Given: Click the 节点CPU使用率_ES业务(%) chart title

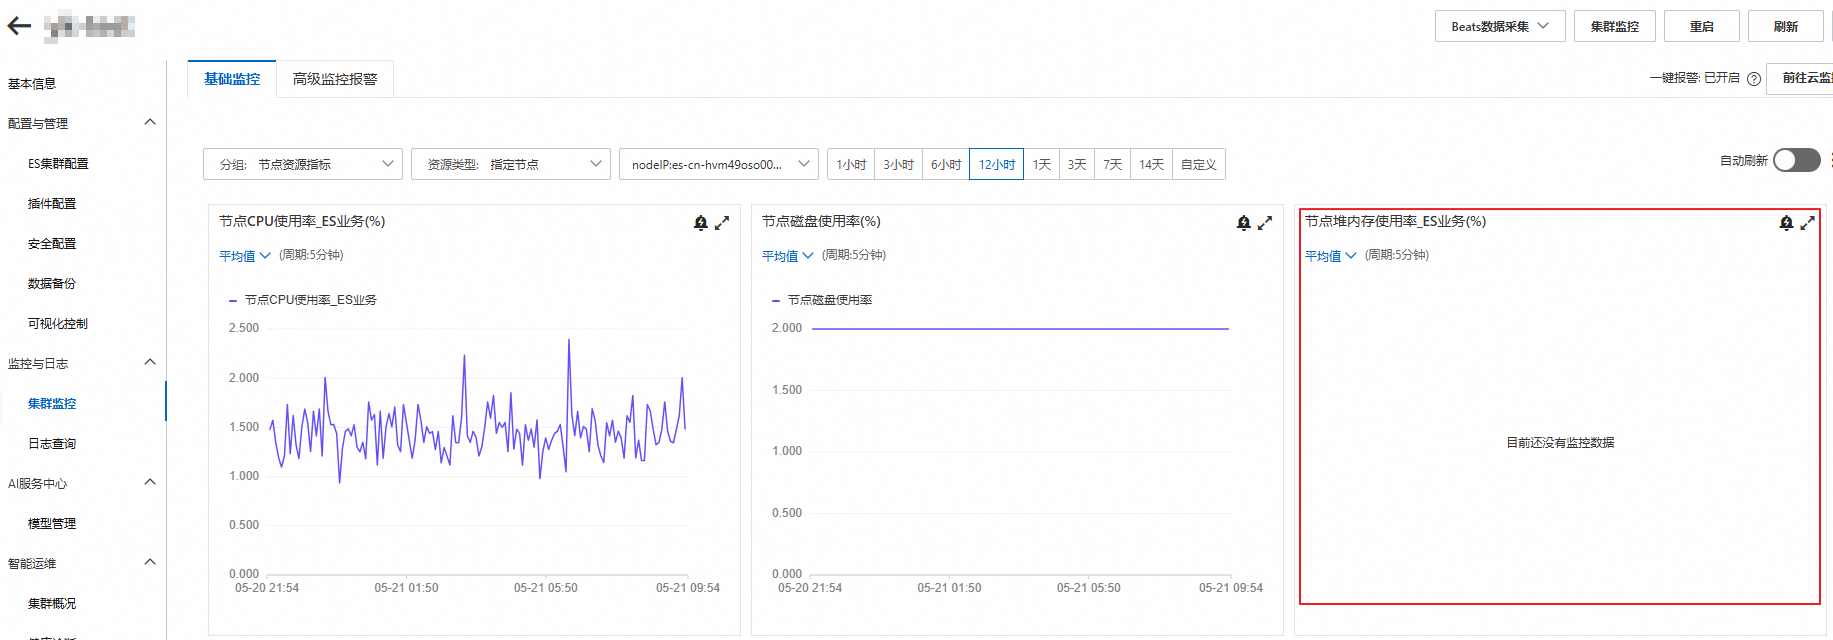Looking at the screenshot, I should [302, 222].
